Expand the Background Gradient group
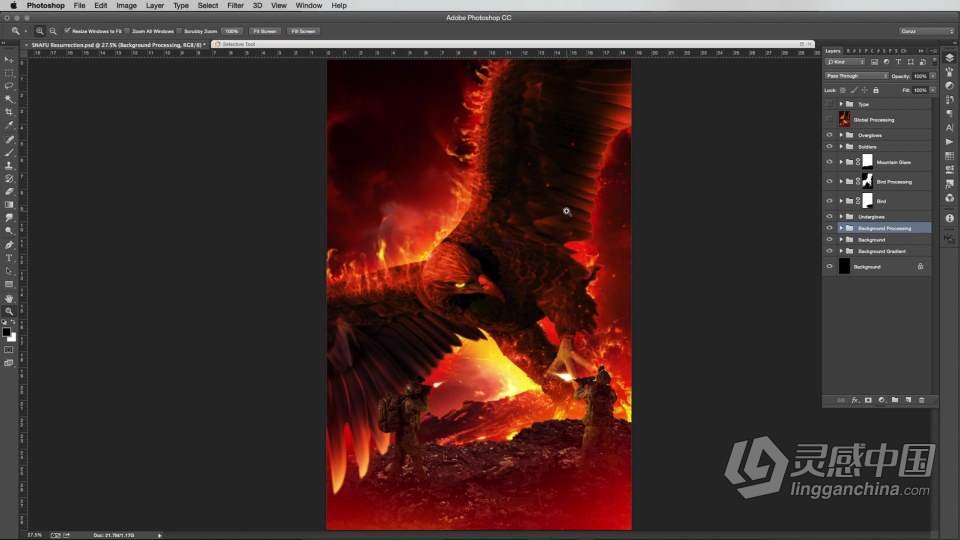The width and height of the screenshot is (960, 540). click(841, 251)
